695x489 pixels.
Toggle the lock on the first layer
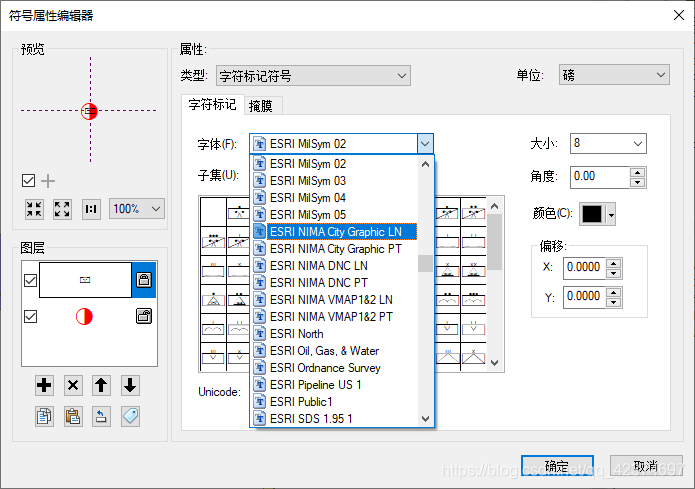[x=144, y=280]
